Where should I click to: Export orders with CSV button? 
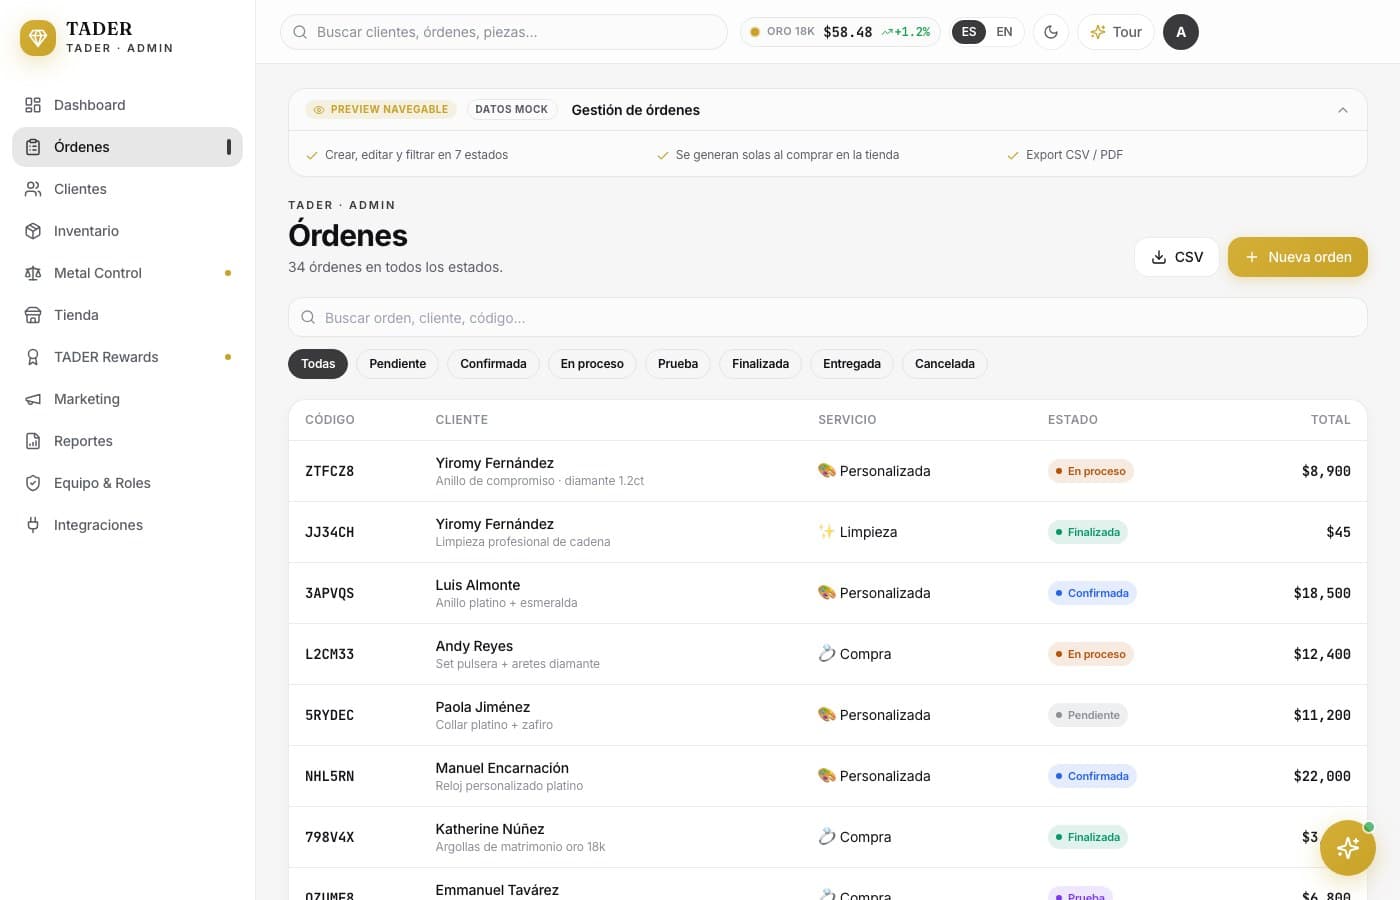pyautogui.click(x=1177, y=257)
